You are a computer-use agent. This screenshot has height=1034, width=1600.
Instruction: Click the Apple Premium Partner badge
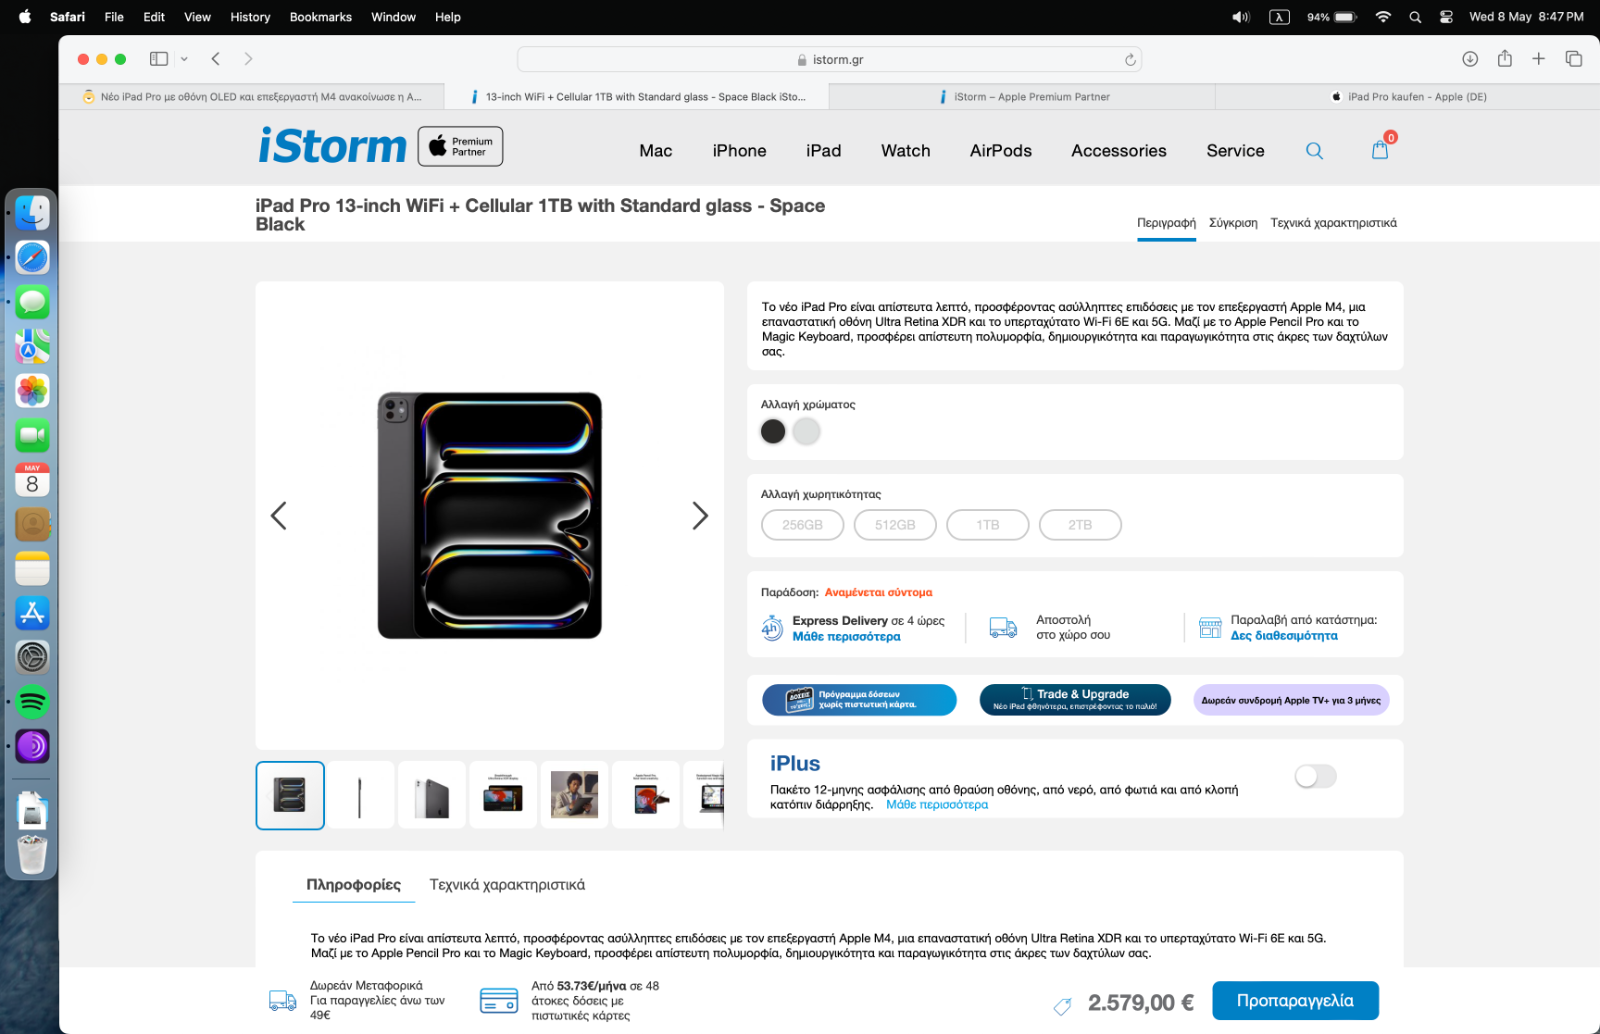460,146
